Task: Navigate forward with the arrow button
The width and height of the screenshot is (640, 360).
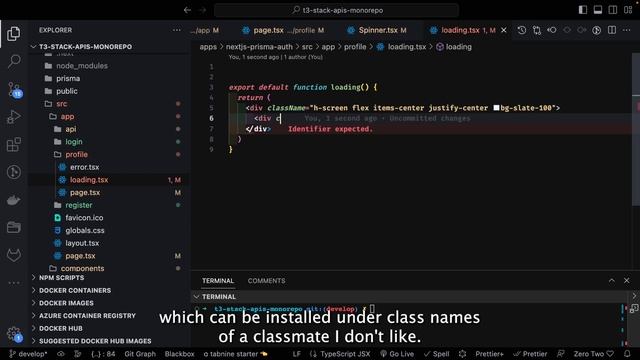Action: pyautogui.click(x=203, y=10)
